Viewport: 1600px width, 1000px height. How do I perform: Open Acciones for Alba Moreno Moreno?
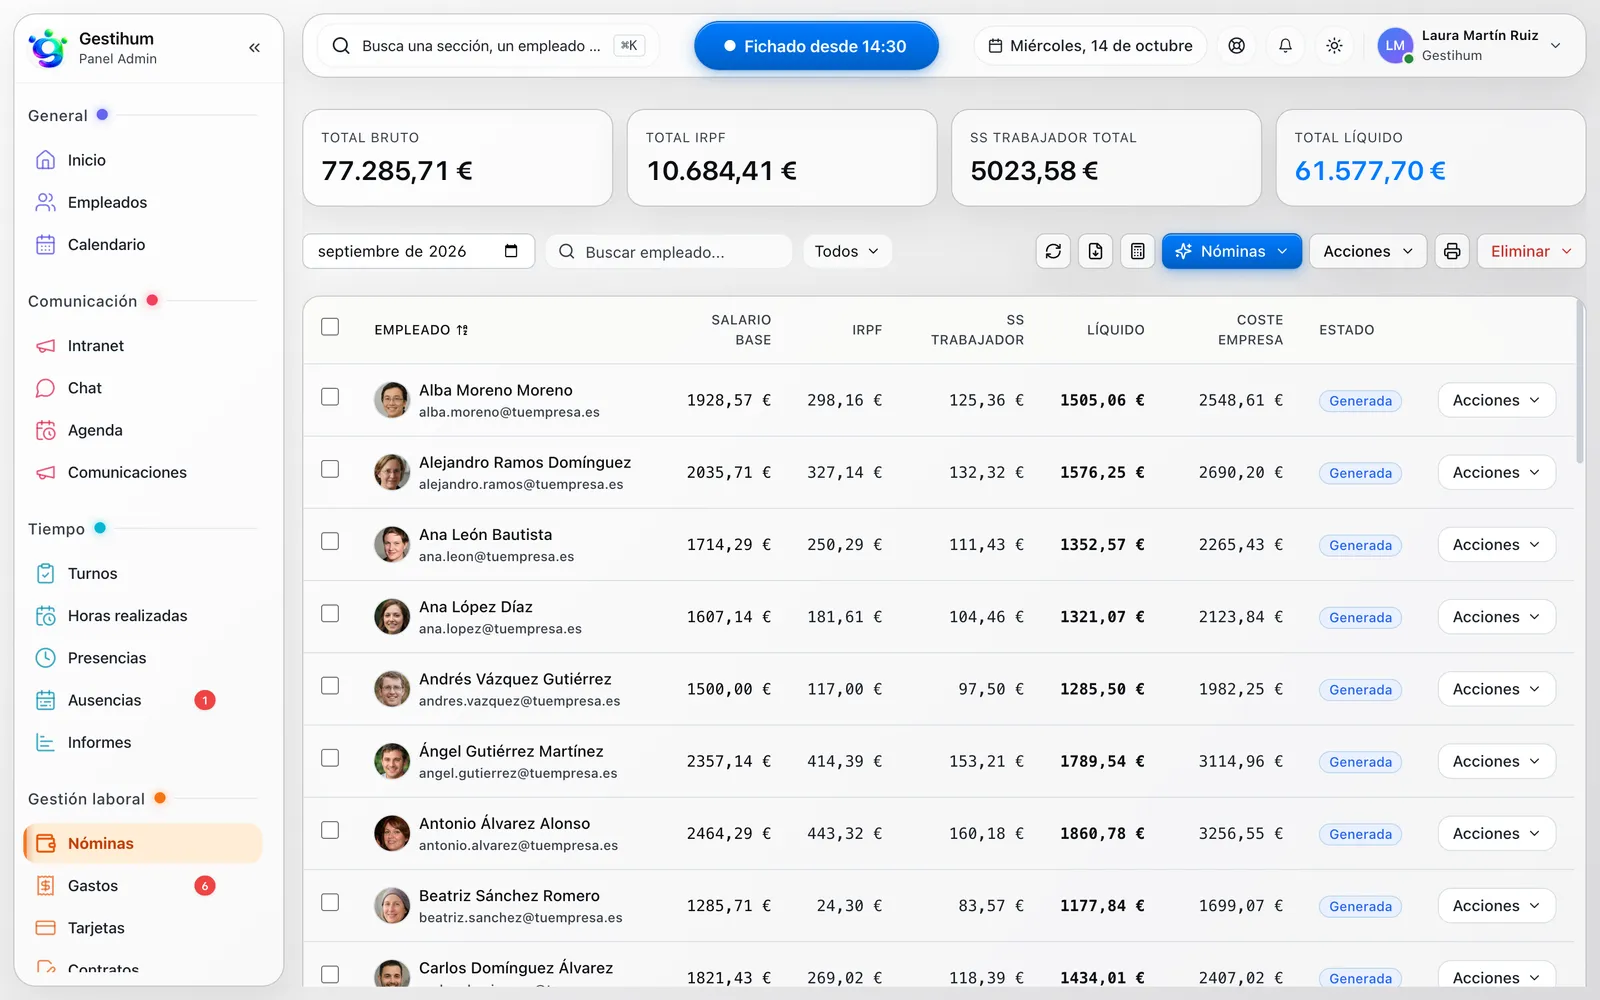1496,400
